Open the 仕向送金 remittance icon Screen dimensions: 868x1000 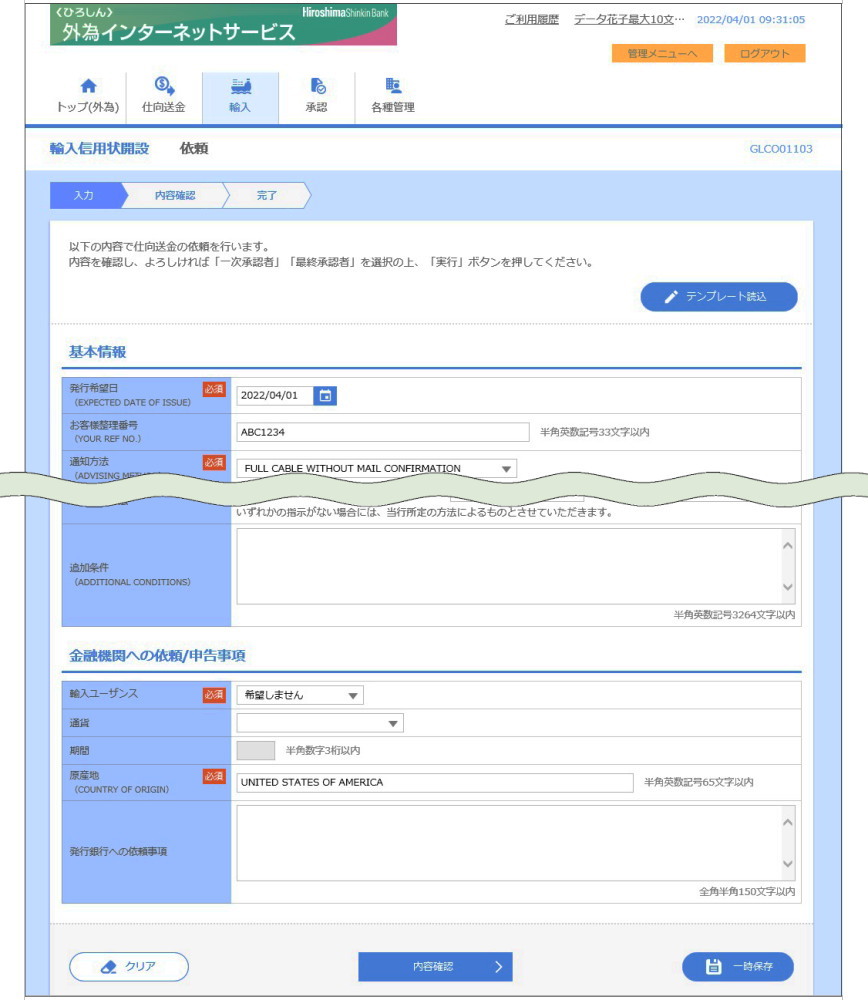163,87
